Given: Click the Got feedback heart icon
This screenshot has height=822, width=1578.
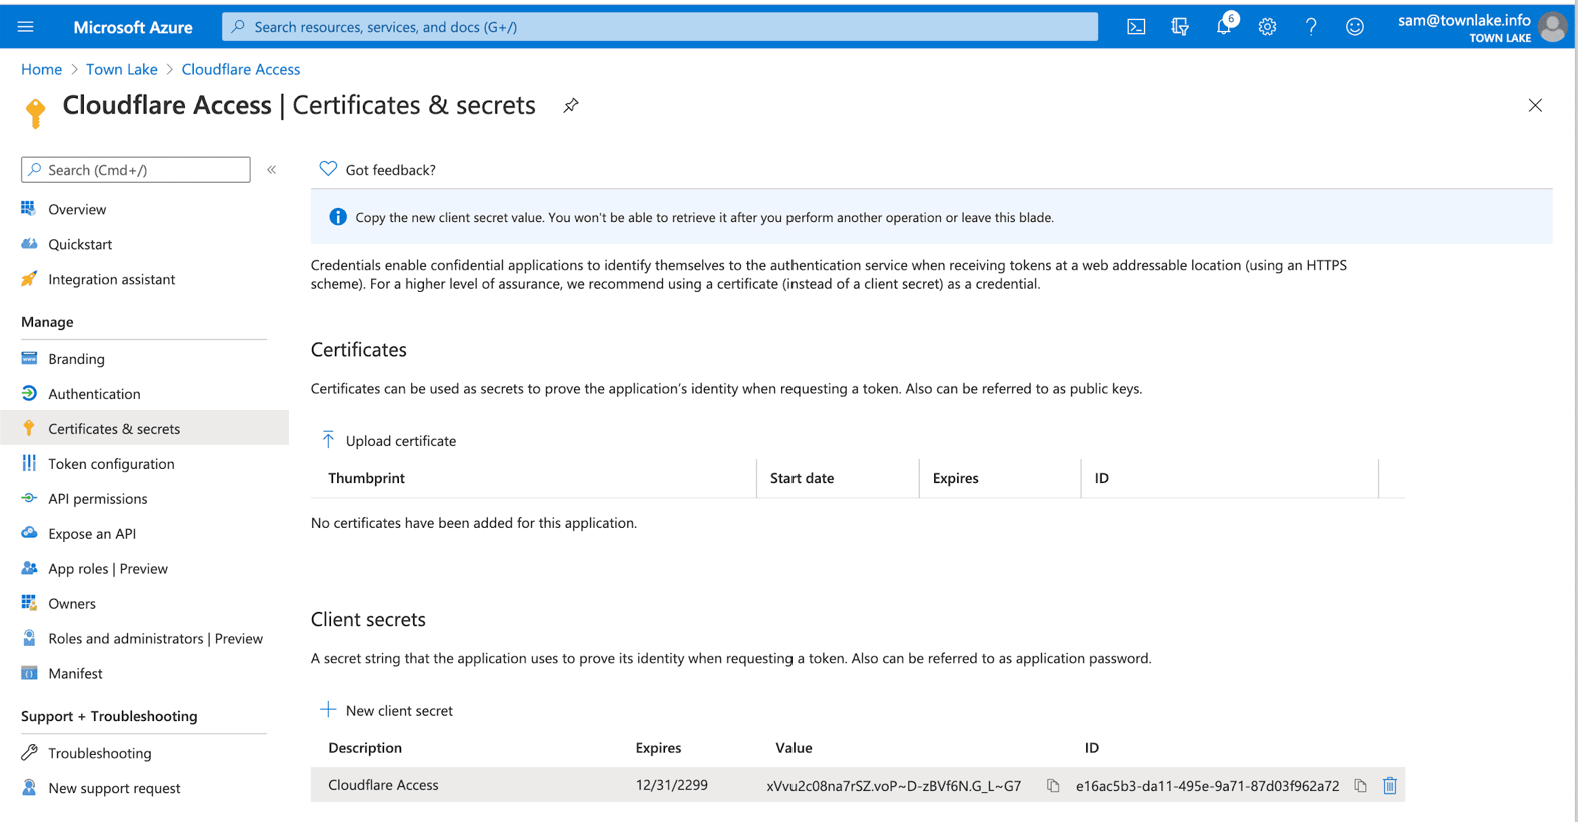Looking at the screenshot, I should point(328,169).
